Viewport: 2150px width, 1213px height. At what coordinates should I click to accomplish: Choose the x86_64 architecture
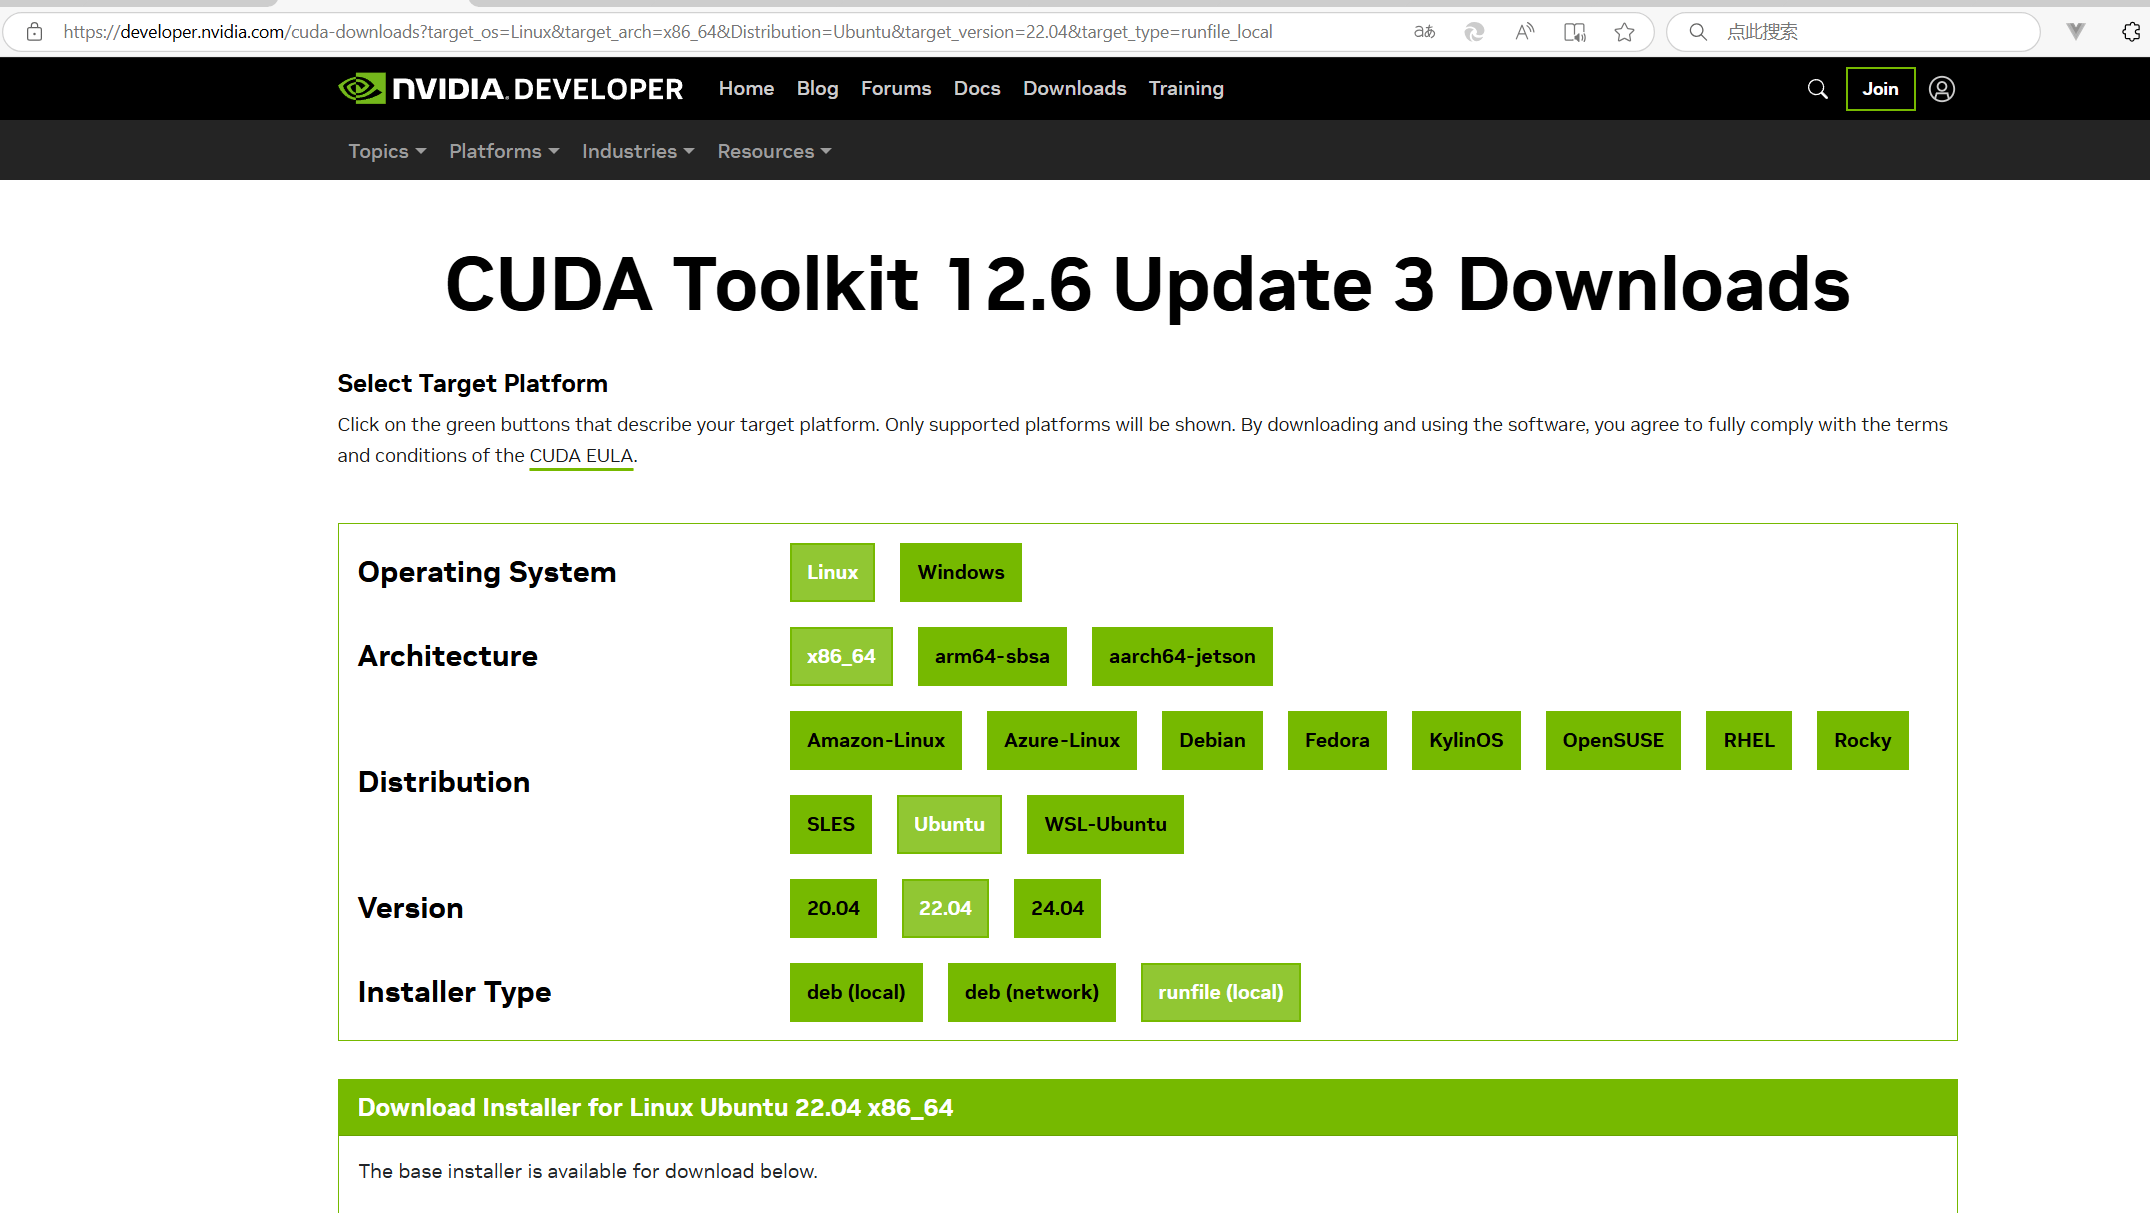pos(841,656)
